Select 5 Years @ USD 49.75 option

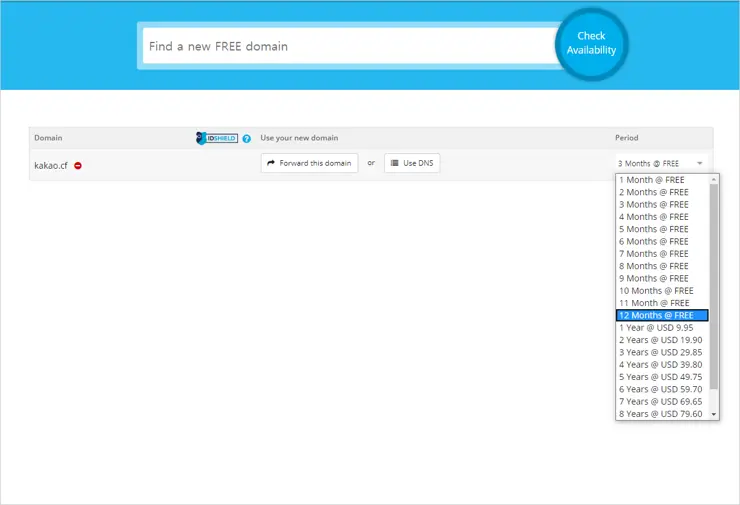(661, 377)
